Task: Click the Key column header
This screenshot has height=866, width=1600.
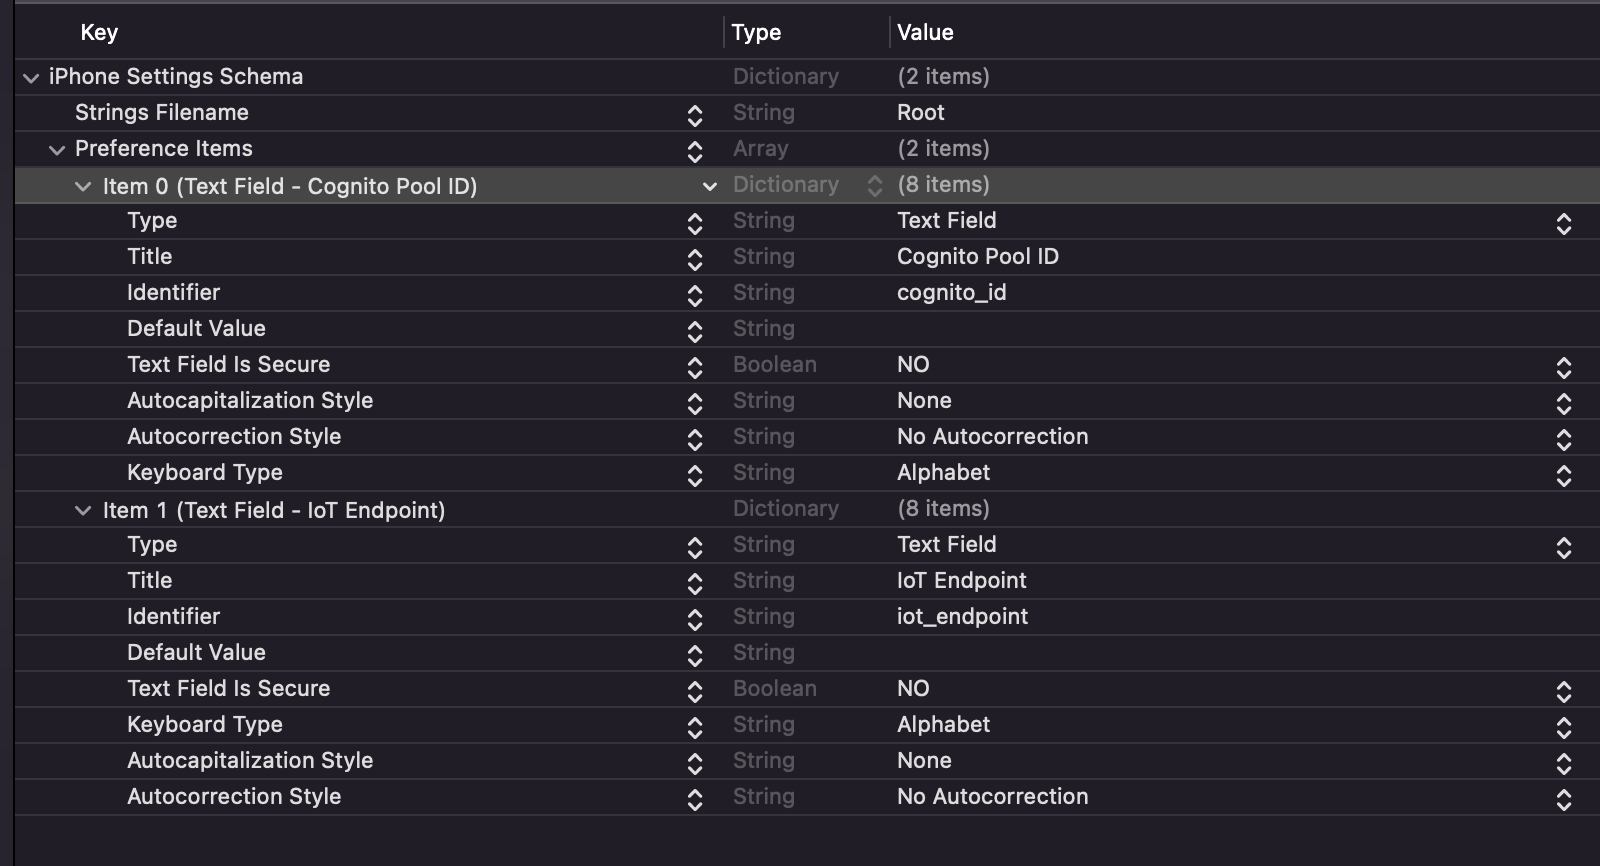Action: pos(99,32)
